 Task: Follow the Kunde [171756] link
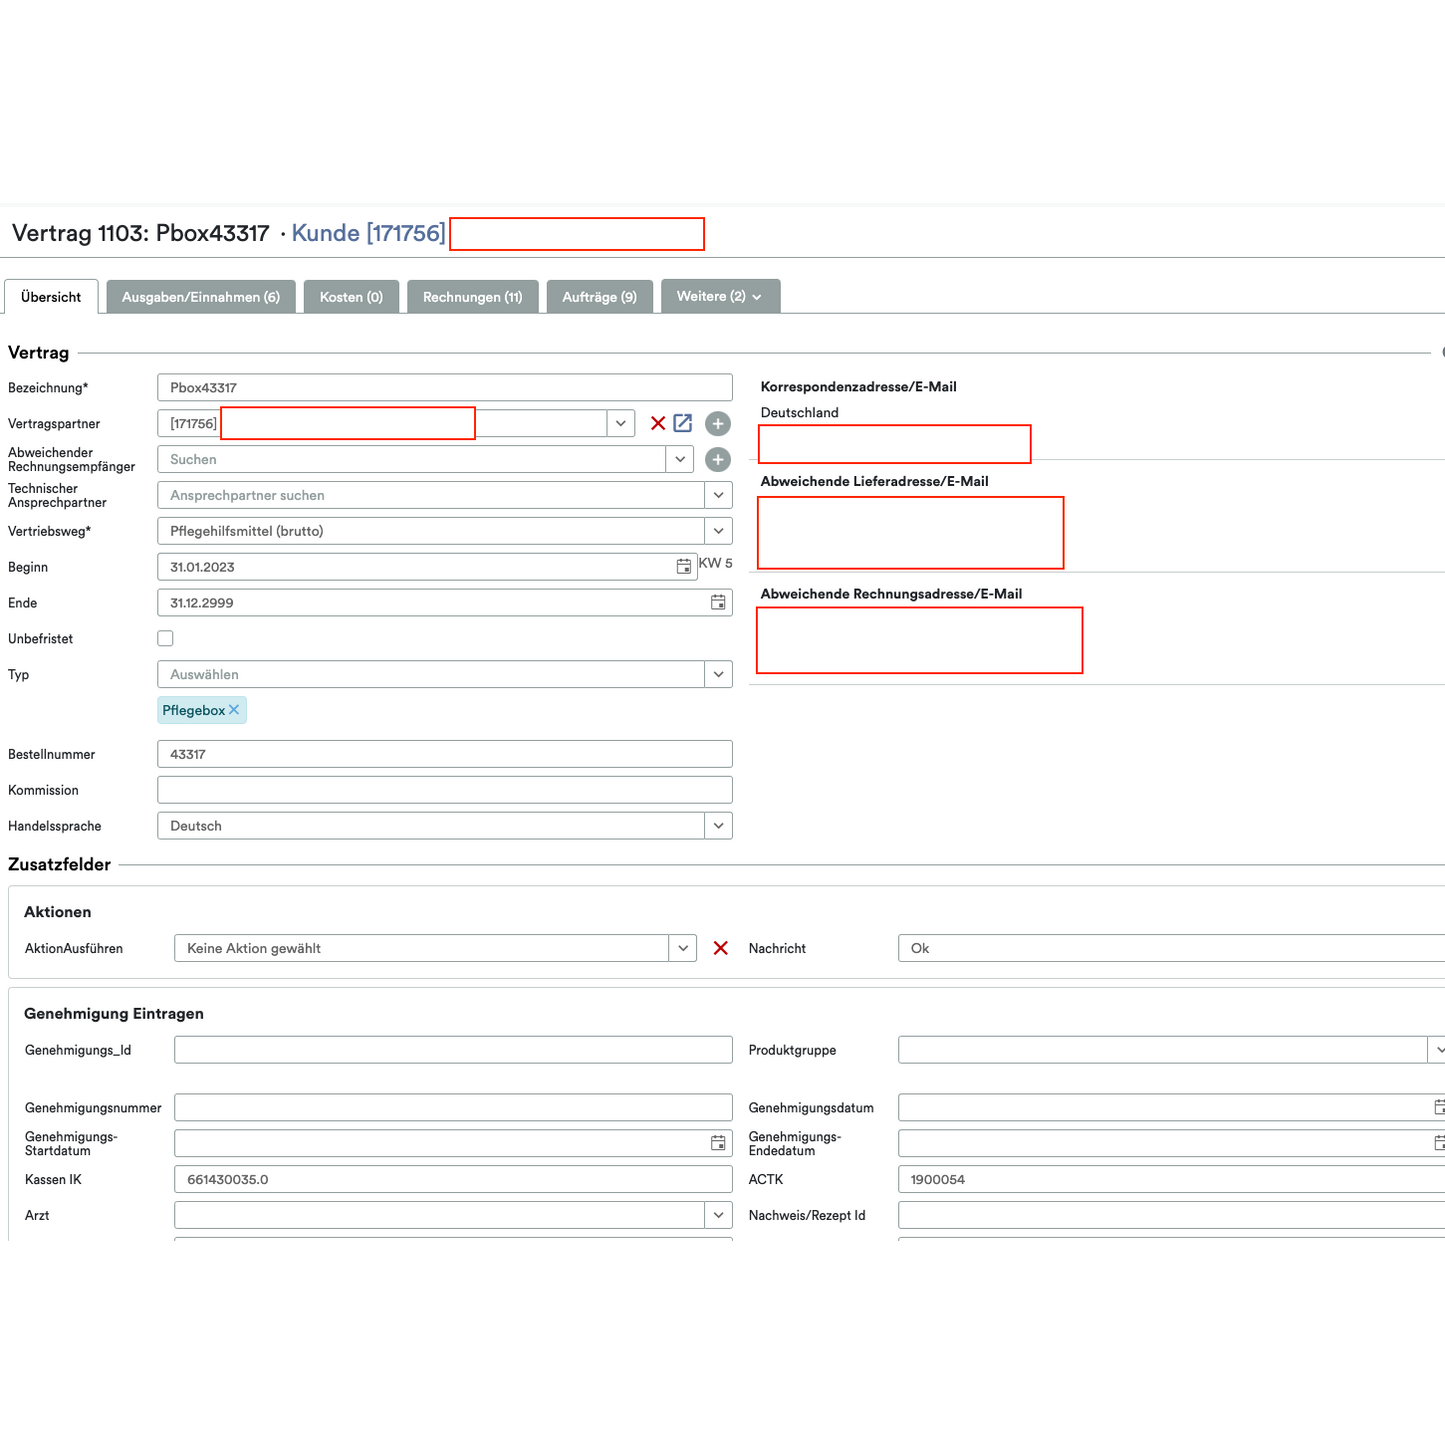pyautogui.click(x=367, y=233)
